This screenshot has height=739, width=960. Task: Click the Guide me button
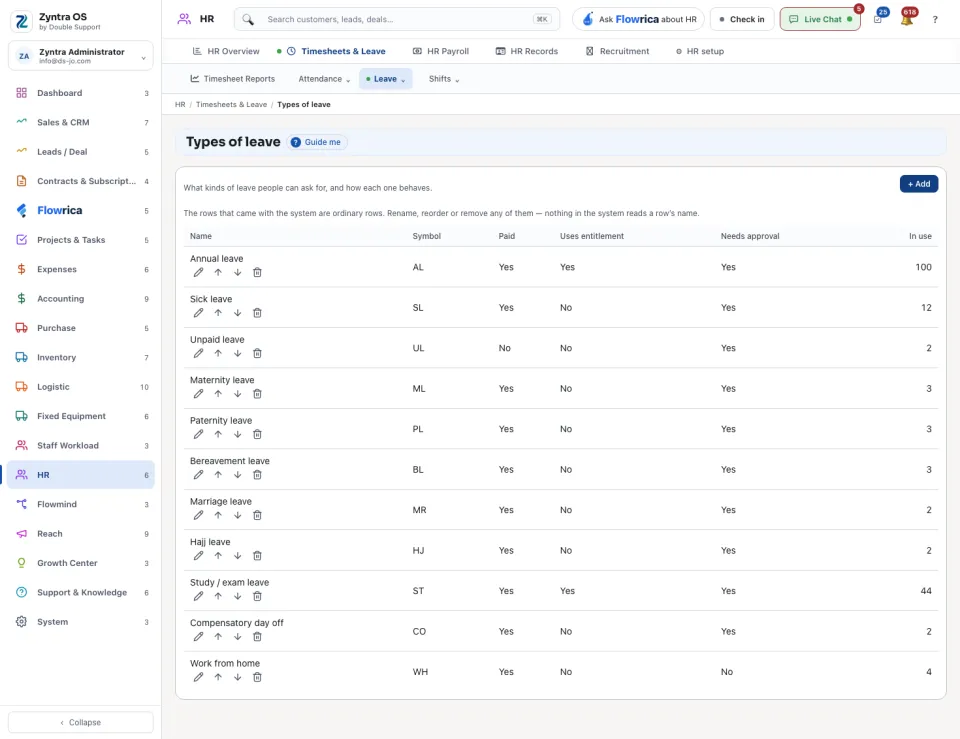tap(316, 142)
